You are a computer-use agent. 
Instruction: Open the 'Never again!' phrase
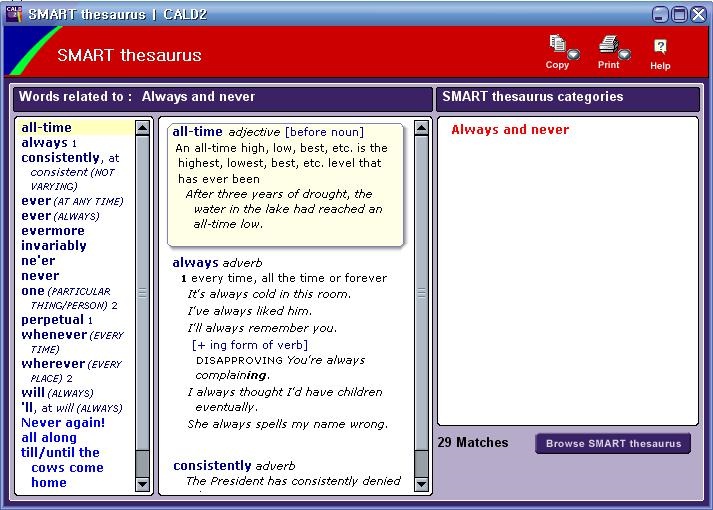point(63,423)
